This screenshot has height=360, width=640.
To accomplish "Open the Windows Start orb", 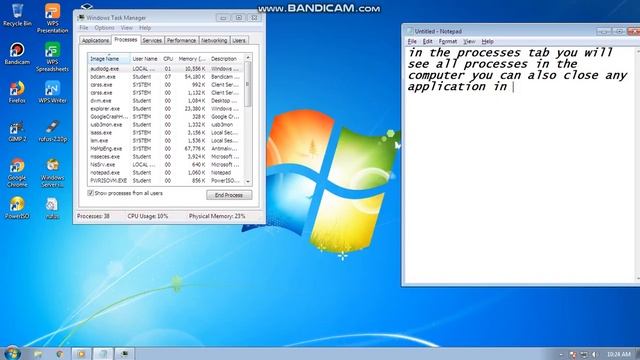I will [x=12, y=353].
